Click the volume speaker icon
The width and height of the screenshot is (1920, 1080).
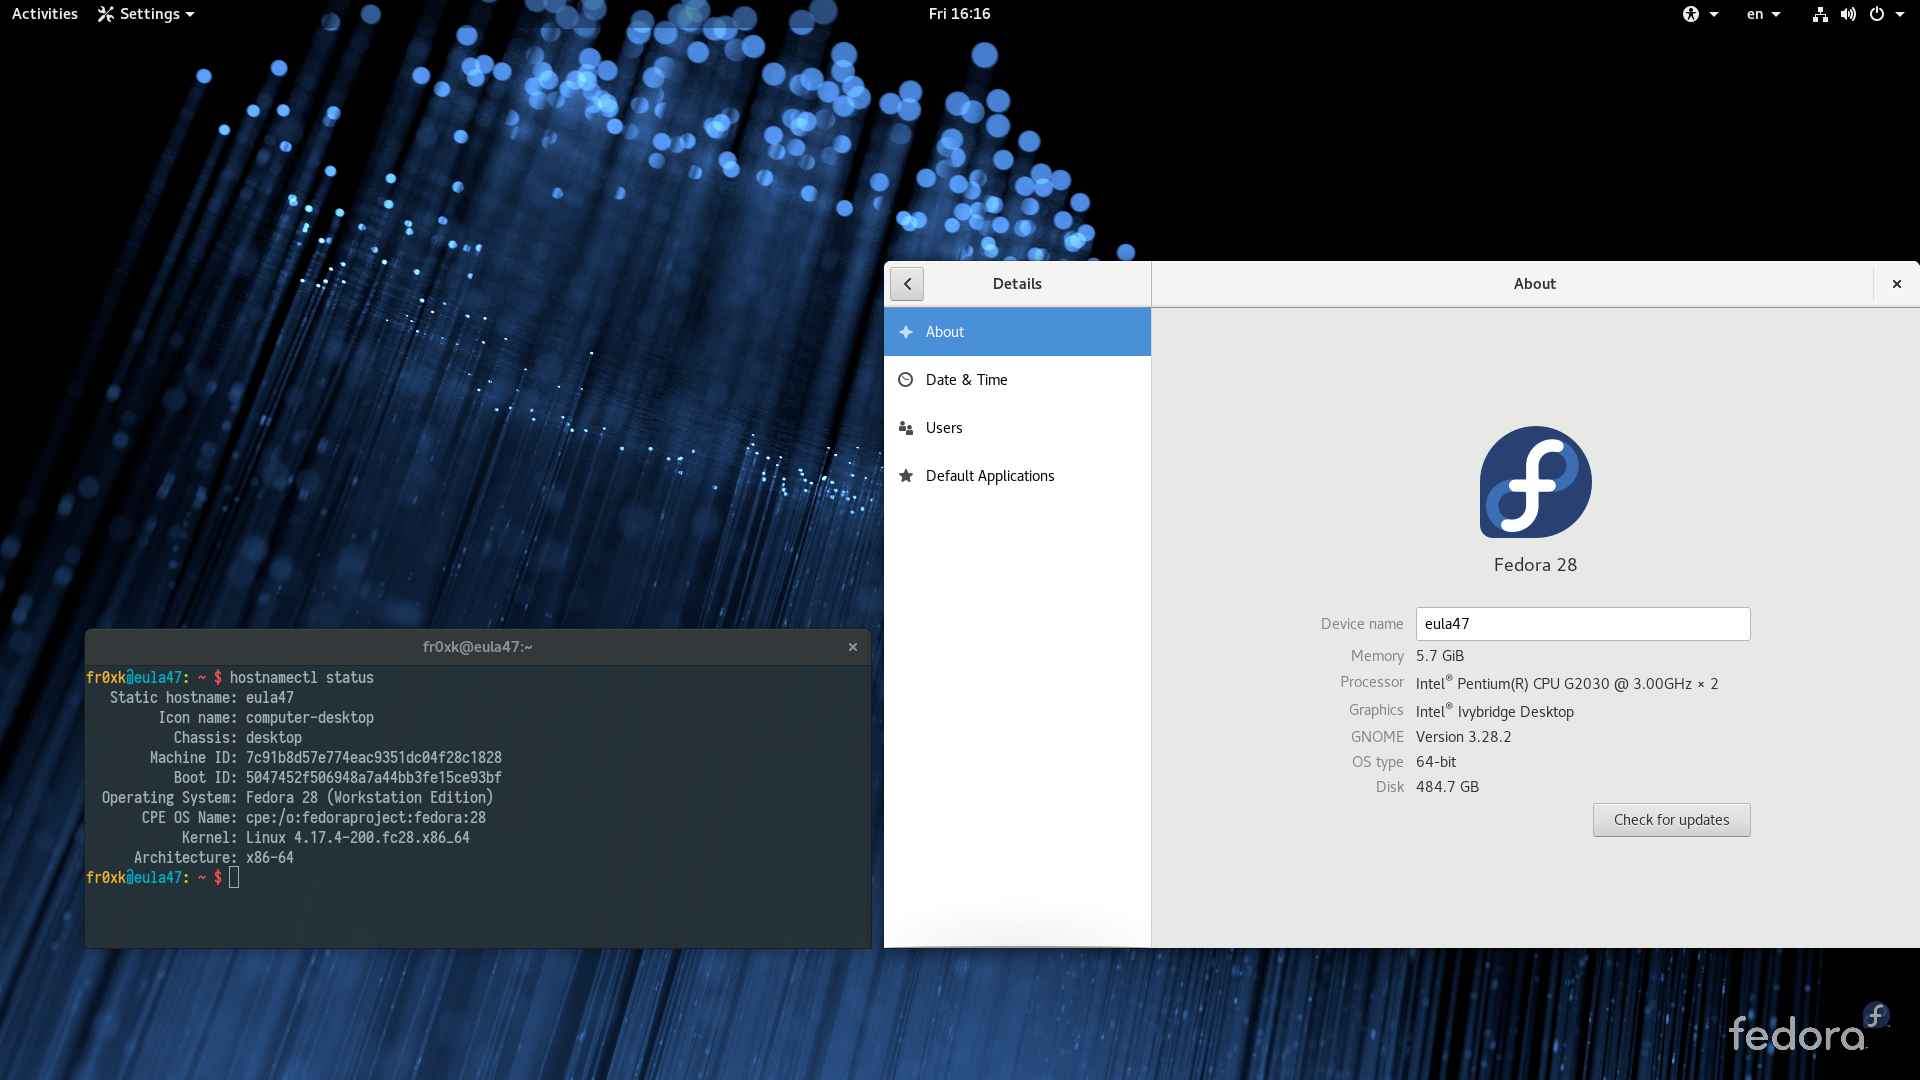(1848, 14)
